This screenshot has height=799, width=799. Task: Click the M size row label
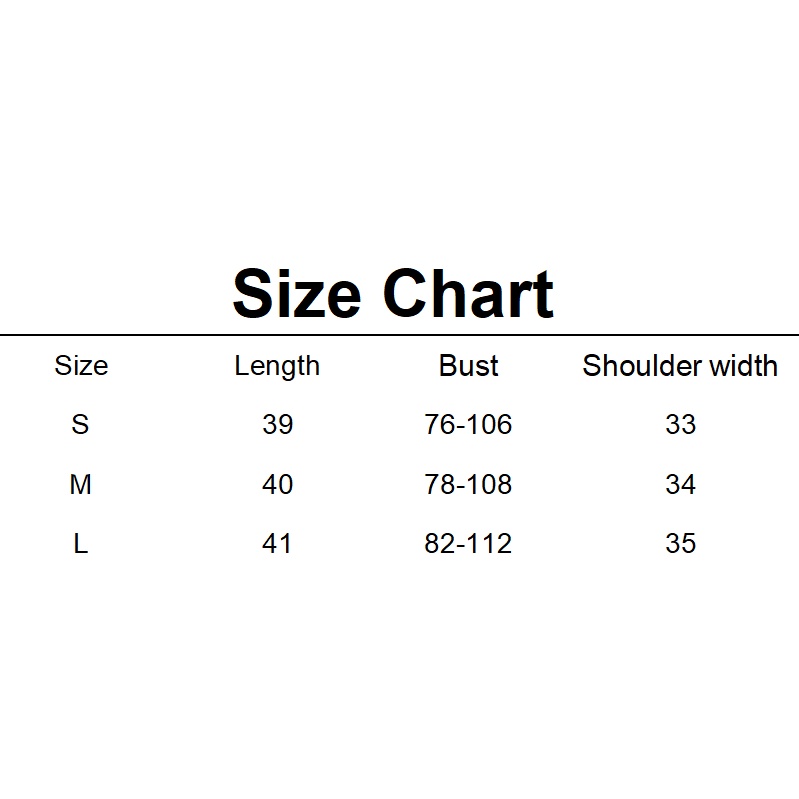81,484
